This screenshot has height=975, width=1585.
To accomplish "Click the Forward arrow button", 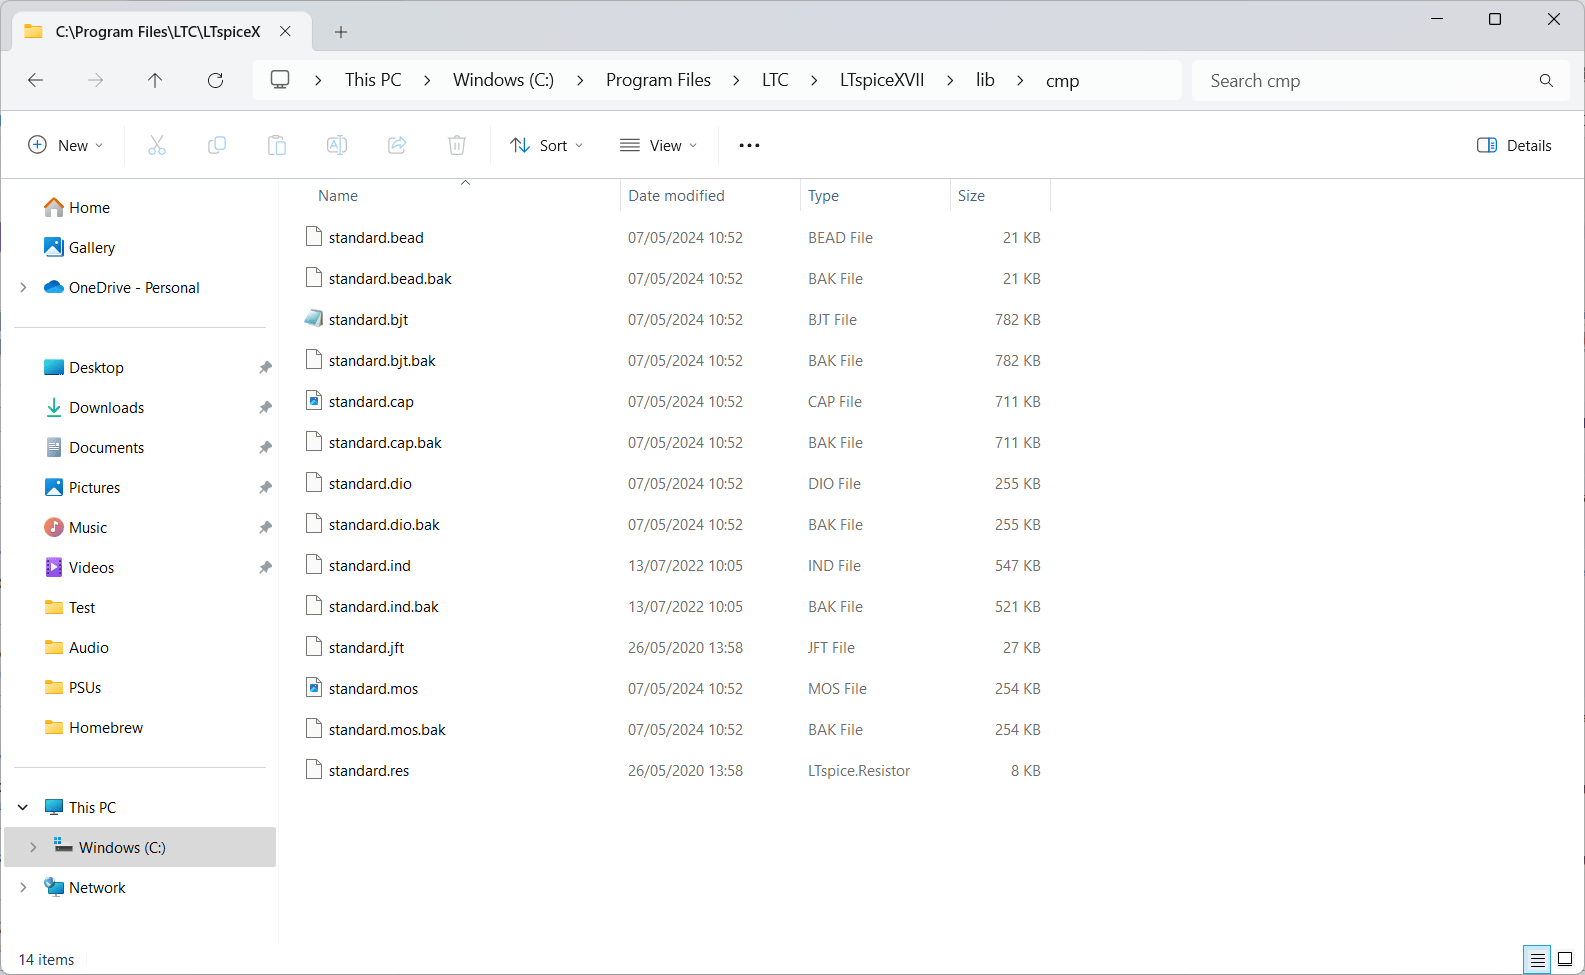I will pyautogui.click(x=96, y=80).
